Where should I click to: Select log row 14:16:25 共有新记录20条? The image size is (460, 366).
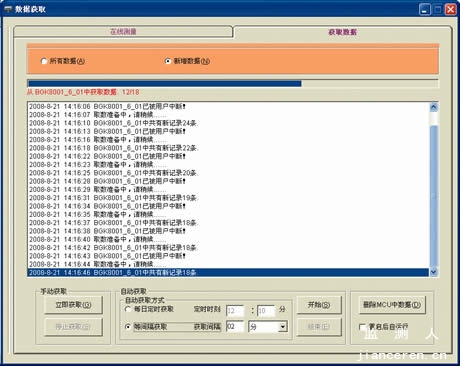228,173
